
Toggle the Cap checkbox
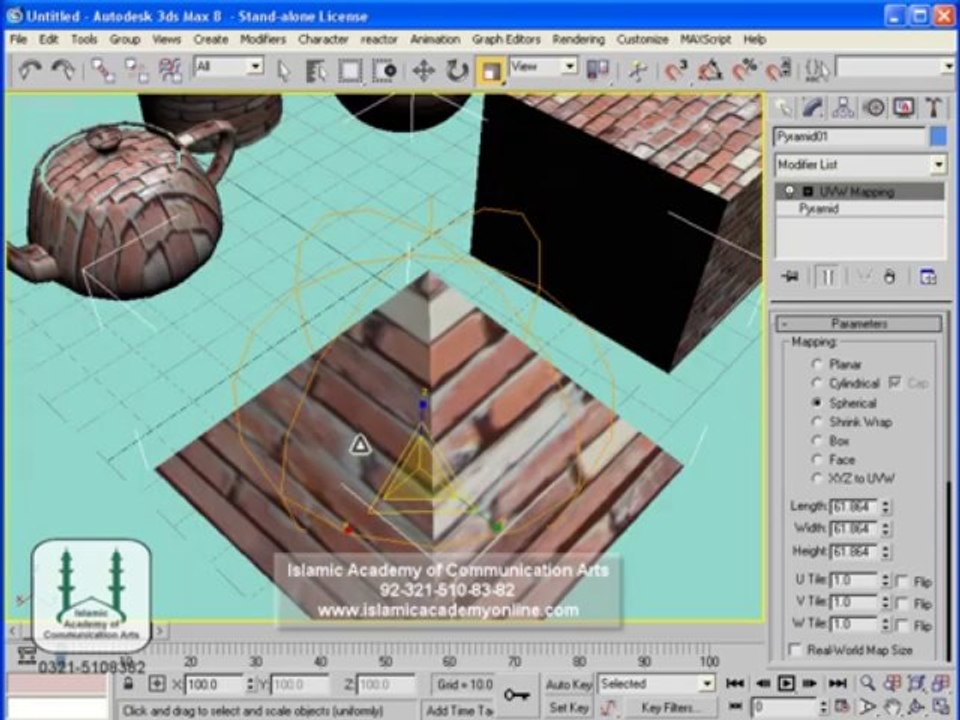(895, 383)
